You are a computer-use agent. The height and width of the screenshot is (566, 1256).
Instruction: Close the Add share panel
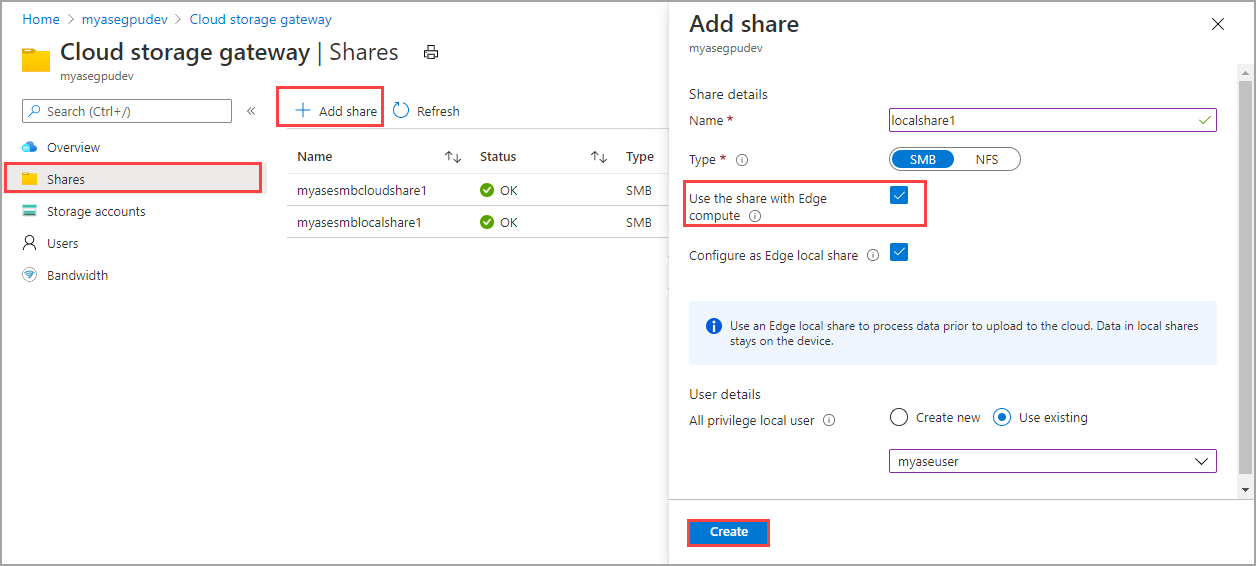click(x=1217, y=24)
